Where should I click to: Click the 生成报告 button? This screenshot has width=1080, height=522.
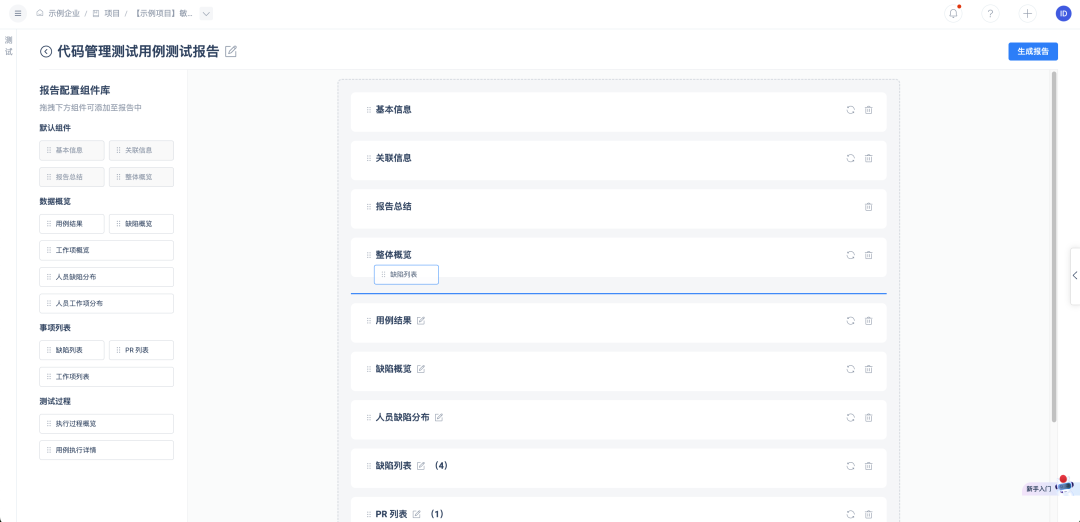[x=1032, y=51]
